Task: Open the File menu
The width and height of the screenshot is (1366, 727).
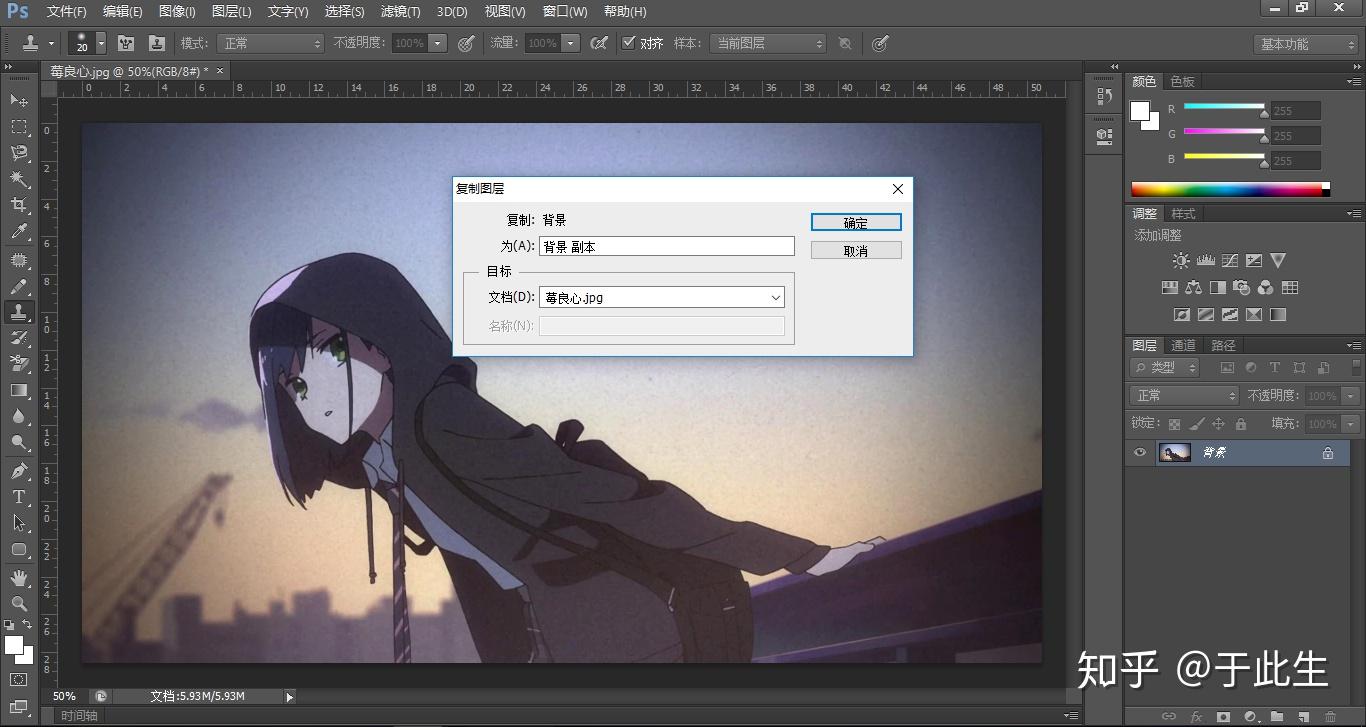Action: (x=67, y=11)
